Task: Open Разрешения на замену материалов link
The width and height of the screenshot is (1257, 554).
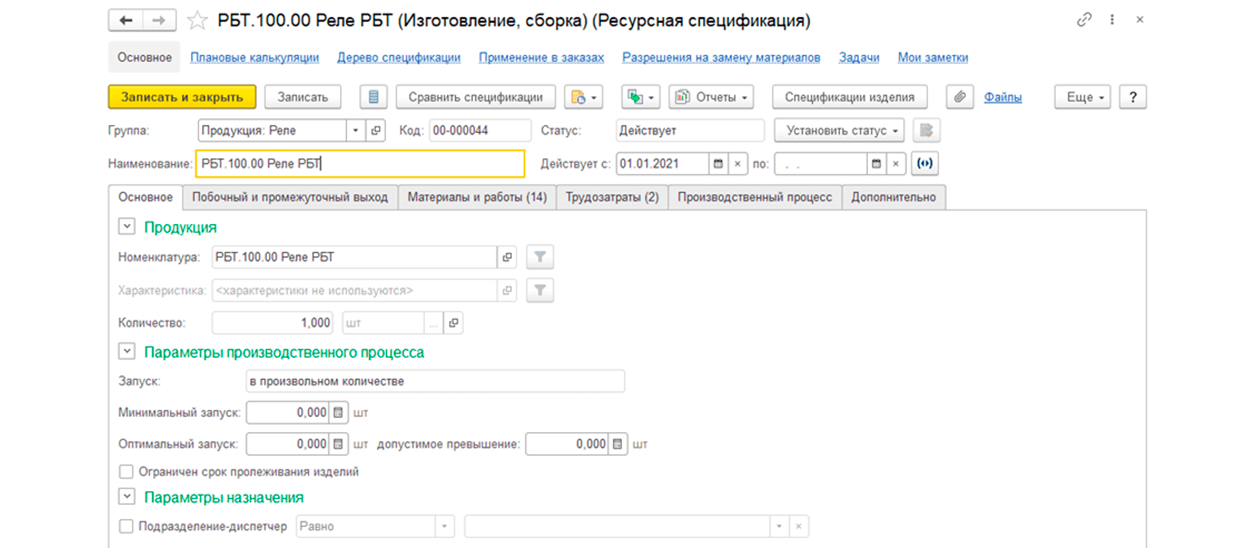Action: (721, 58)
